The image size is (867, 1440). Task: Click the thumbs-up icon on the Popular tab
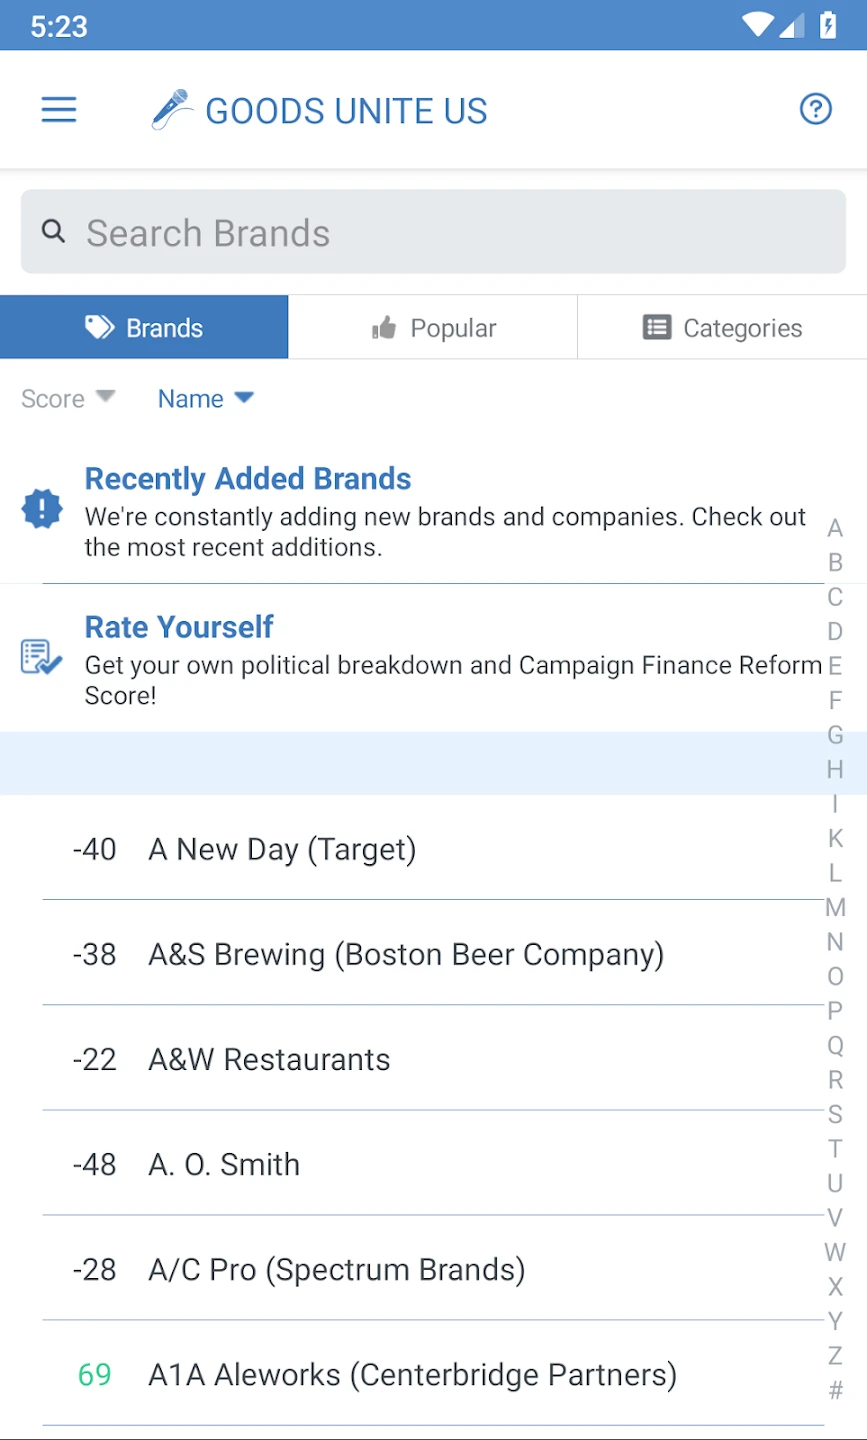point(384,328)
